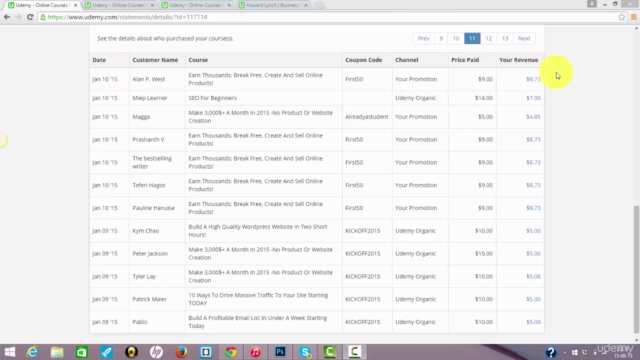Close the first Udemy tab

pyautogui.click(x=75, y=5)
